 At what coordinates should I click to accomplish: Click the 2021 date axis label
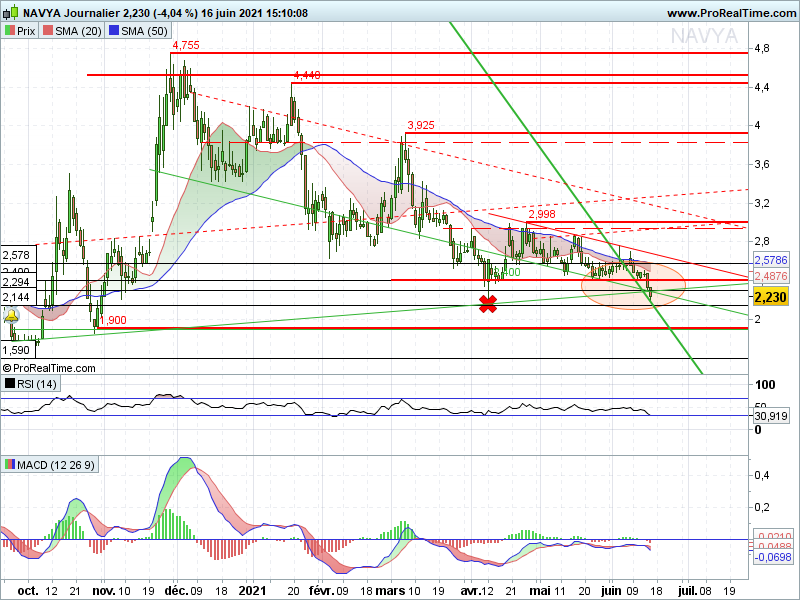[253, 591]
